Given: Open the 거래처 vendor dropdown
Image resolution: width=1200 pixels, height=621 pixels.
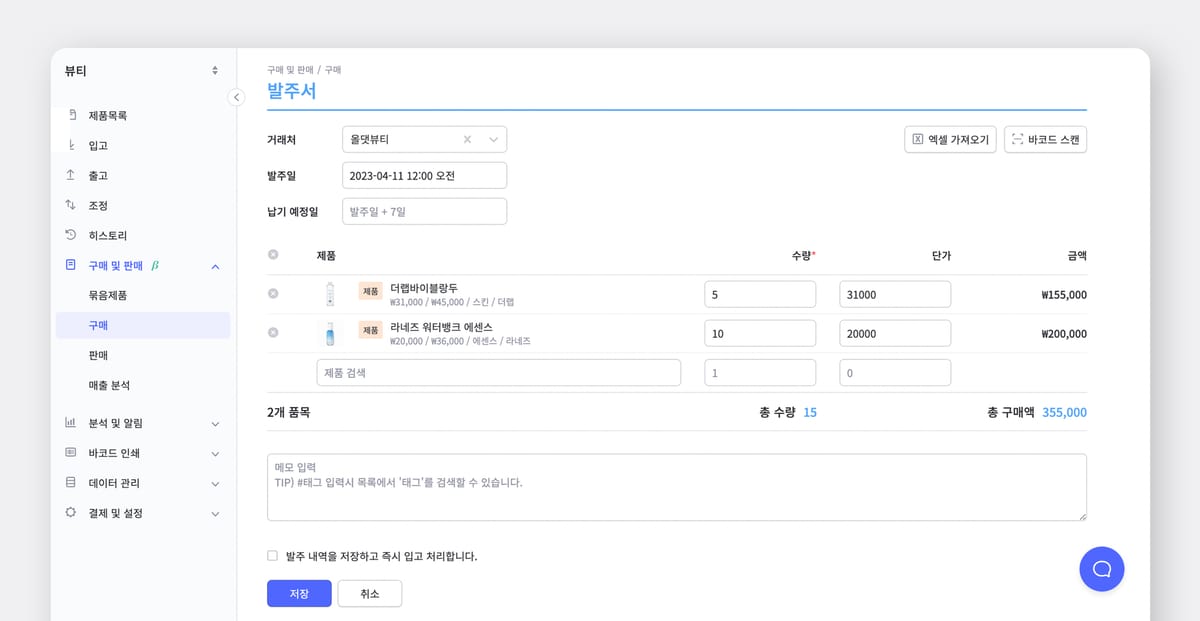Looking at the screenshot, I should 491,139.
